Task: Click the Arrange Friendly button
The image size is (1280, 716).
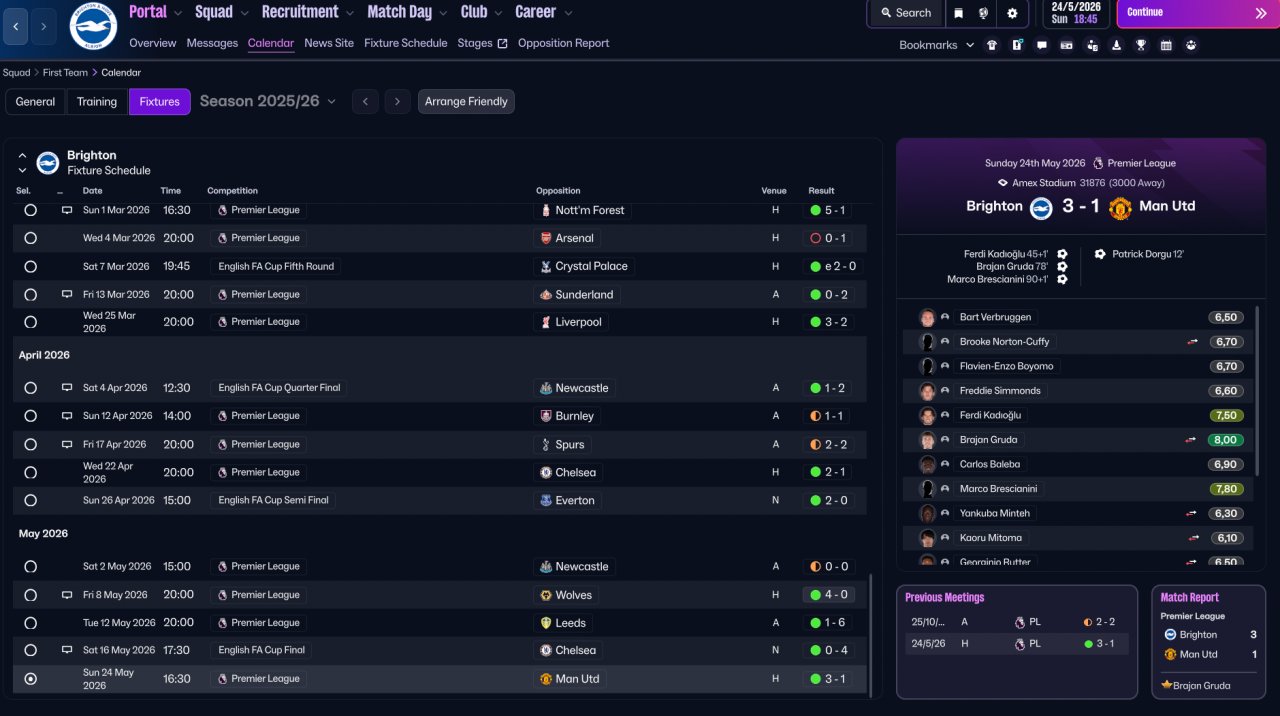Action: tap(466, 101)
